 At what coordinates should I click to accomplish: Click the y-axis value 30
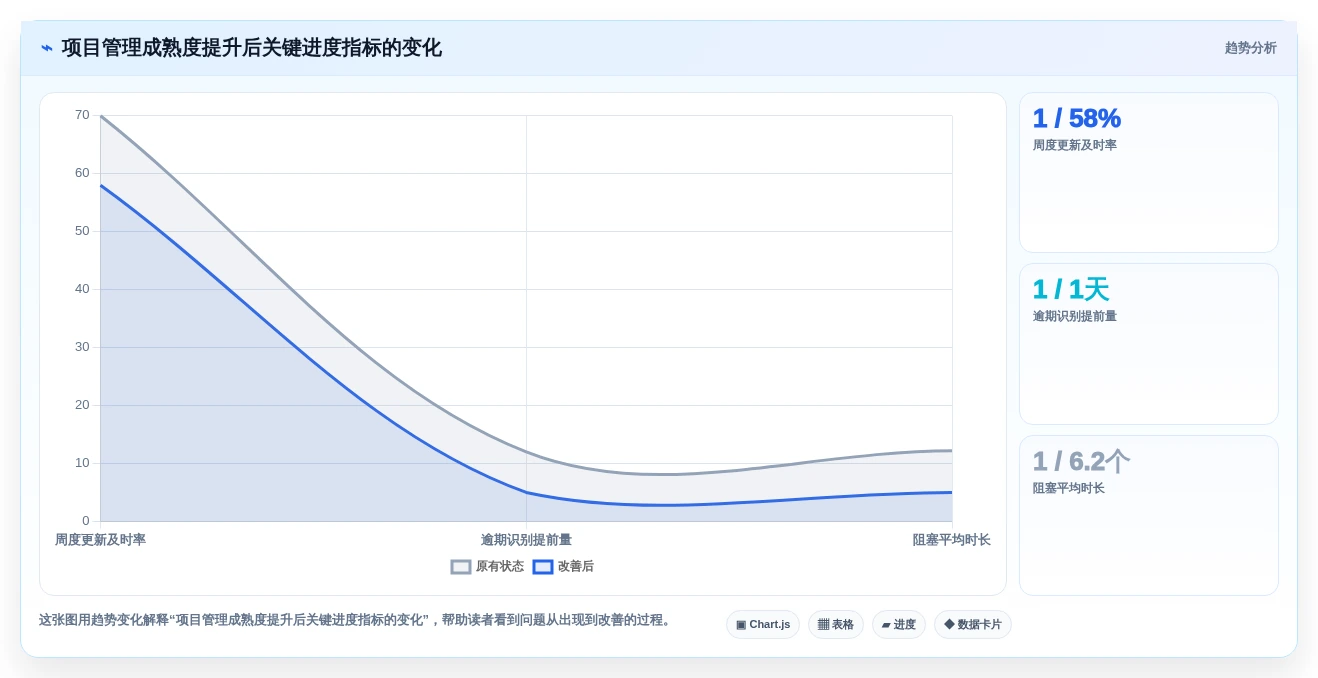82,347
